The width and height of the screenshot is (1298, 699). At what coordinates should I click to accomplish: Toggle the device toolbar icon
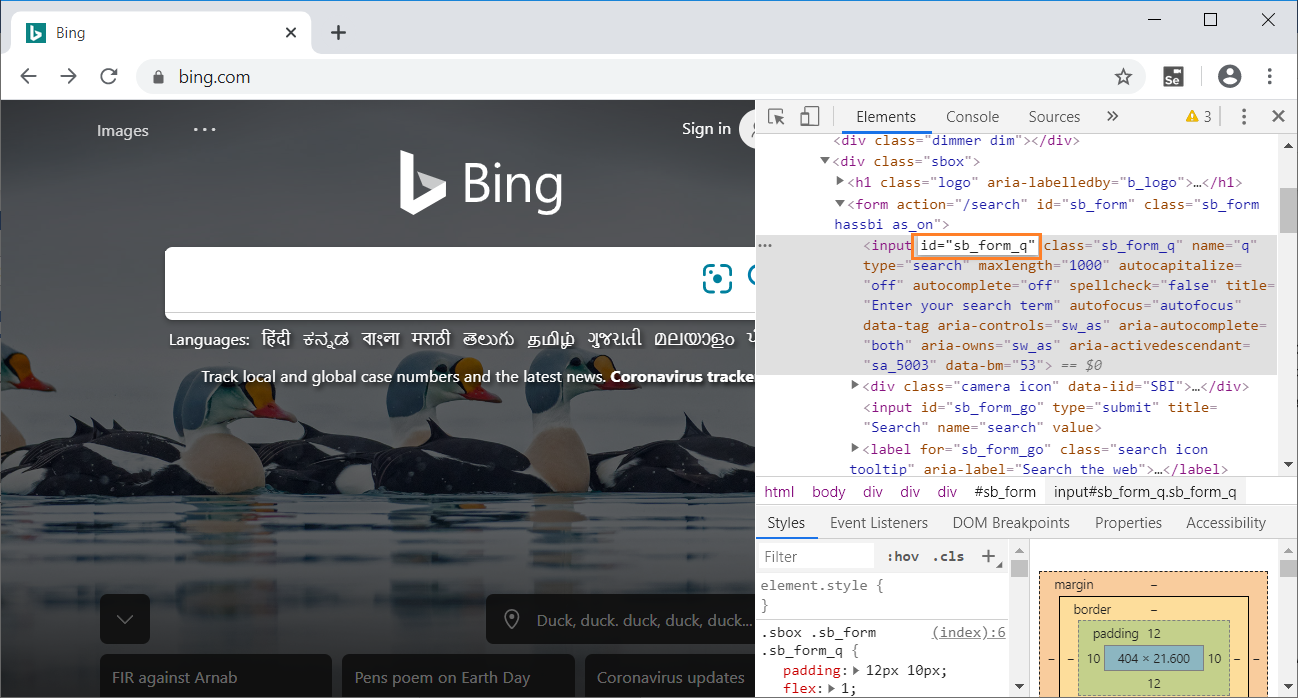click(x=810, y=117)
